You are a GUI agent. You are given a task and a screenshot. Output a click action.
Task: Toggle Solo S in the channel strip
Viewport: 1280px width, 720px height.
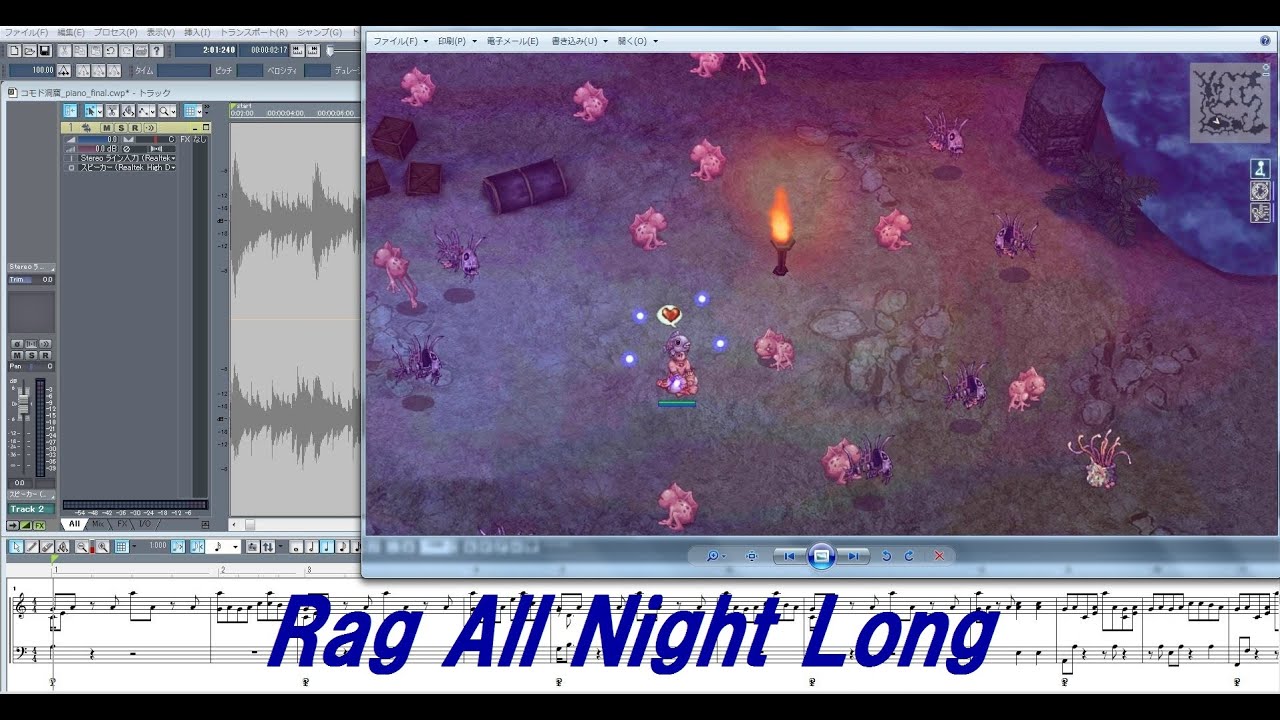point(31,355)
